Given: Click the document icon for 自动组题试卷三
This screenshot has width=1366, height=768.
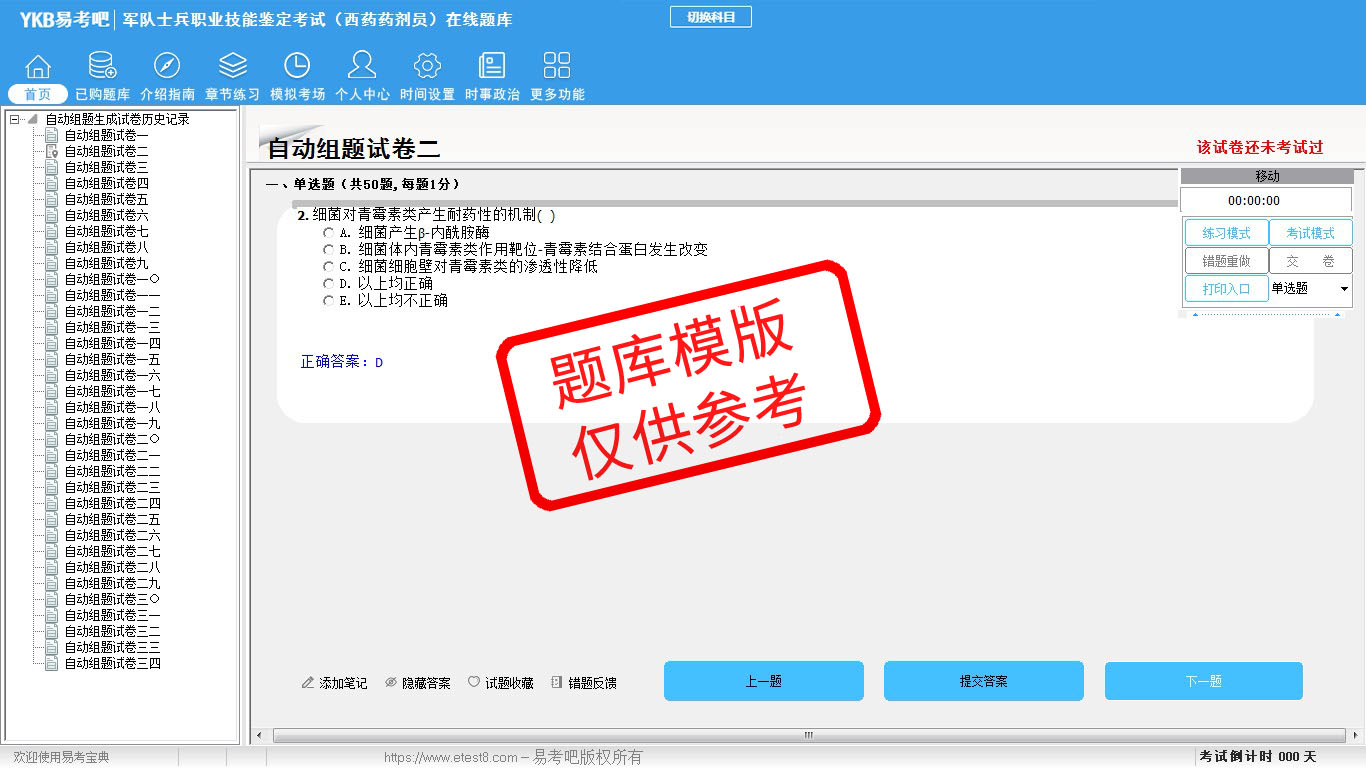Looking at the screenshot, I should pyautogui.click(x=52, y=167).
